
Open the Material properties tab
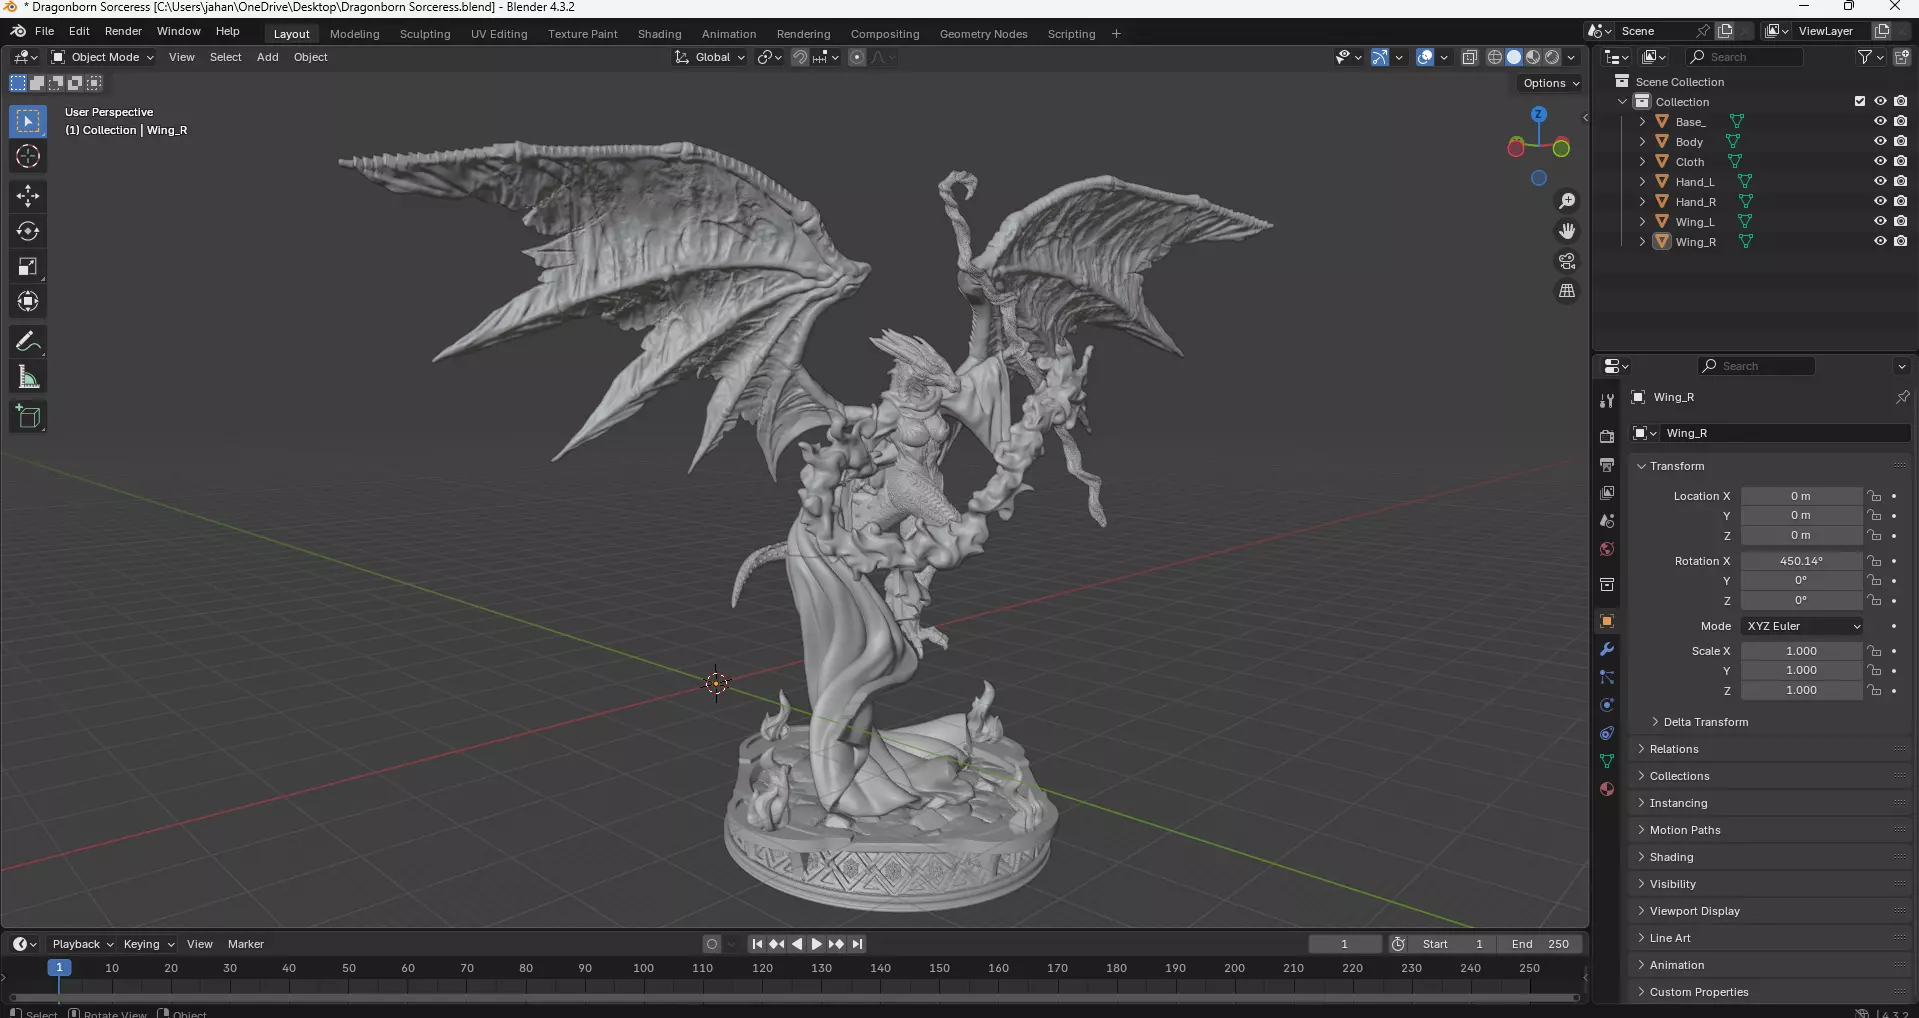click(1607, 789)
